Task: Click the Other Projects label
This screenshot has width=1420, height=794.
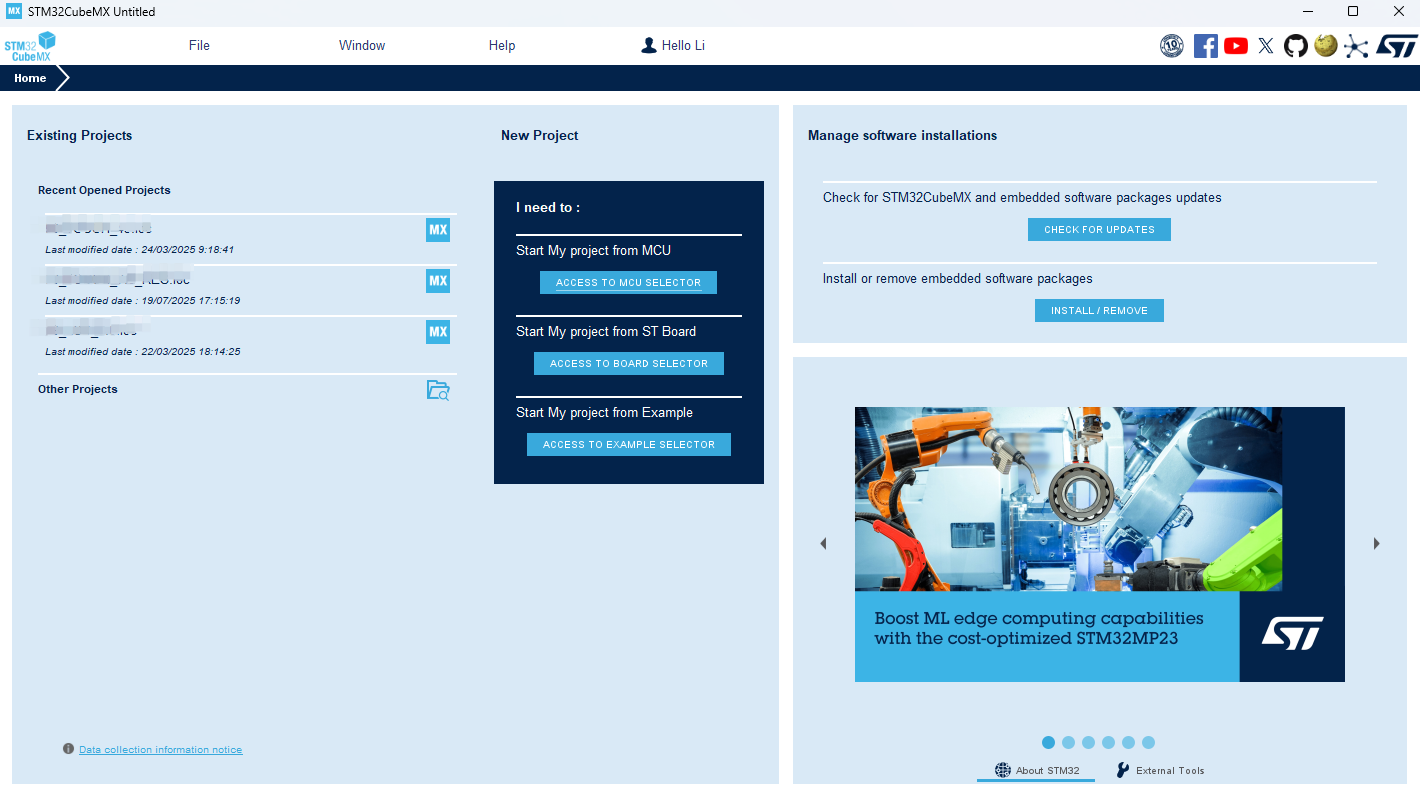Action: pyautogui.click(x=78, y=389)
